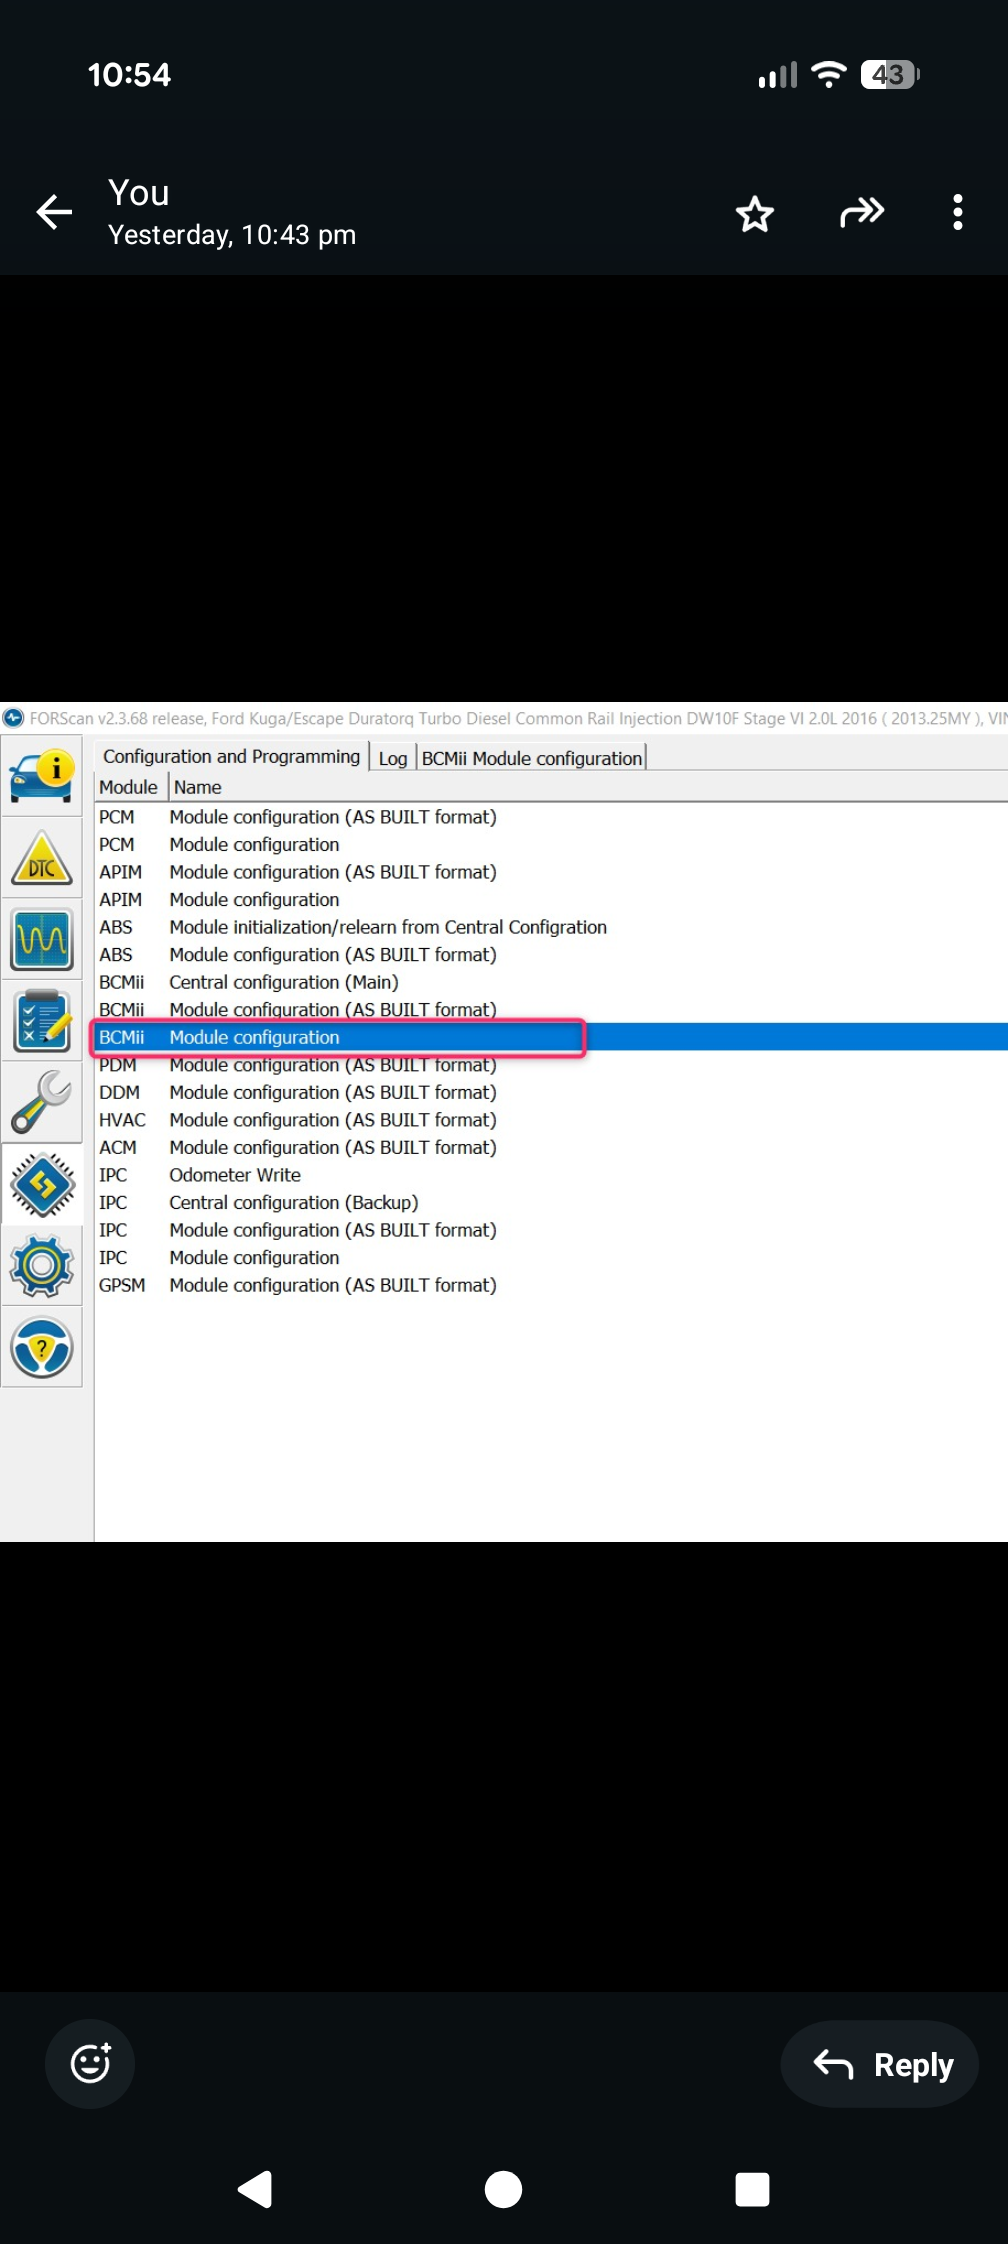This screenshot has width=1008, height=2244.
Task: Forward the image with the arrow icon
Action: pyautogui.click(x=862, y=213)
